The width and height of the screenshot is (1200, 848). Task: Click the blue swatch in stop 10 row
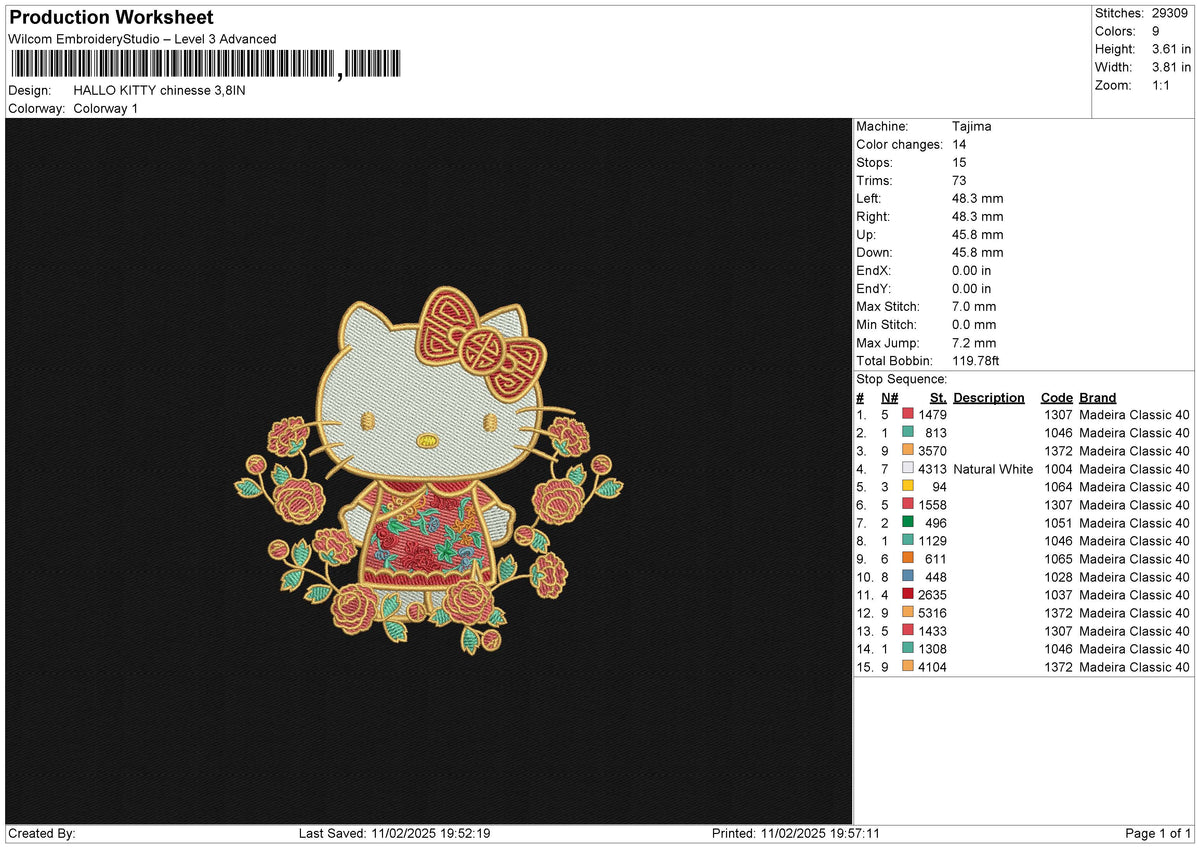click(x=908, y=576)
